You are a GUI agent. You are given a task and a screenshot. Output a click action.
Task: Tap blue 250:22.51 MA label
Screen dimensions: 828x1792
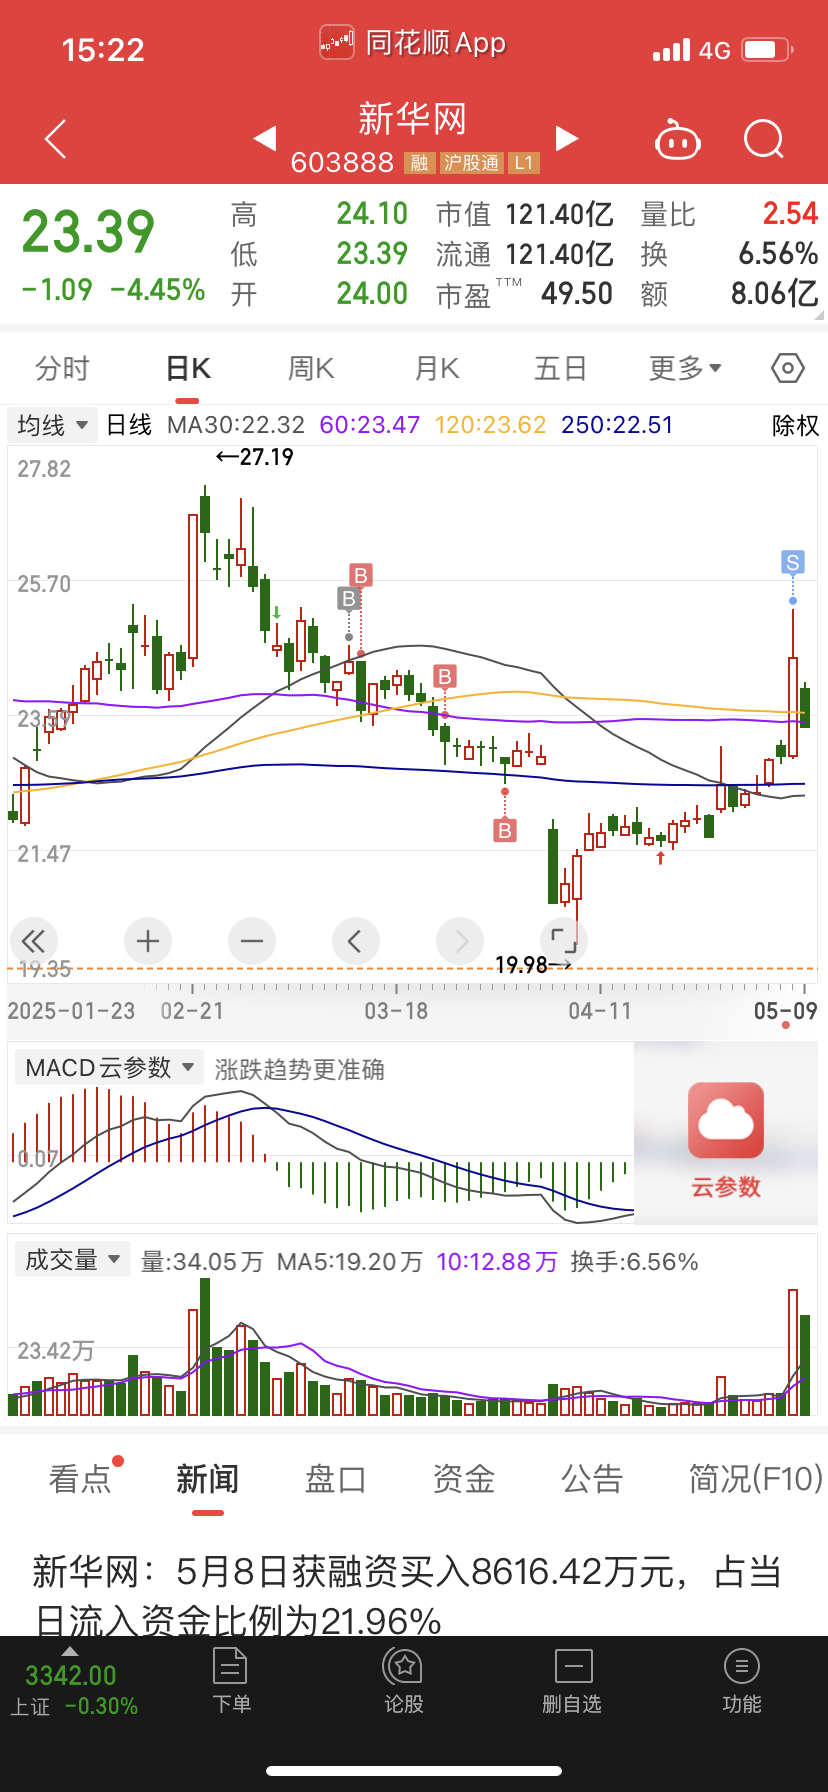tap(617, 425)
